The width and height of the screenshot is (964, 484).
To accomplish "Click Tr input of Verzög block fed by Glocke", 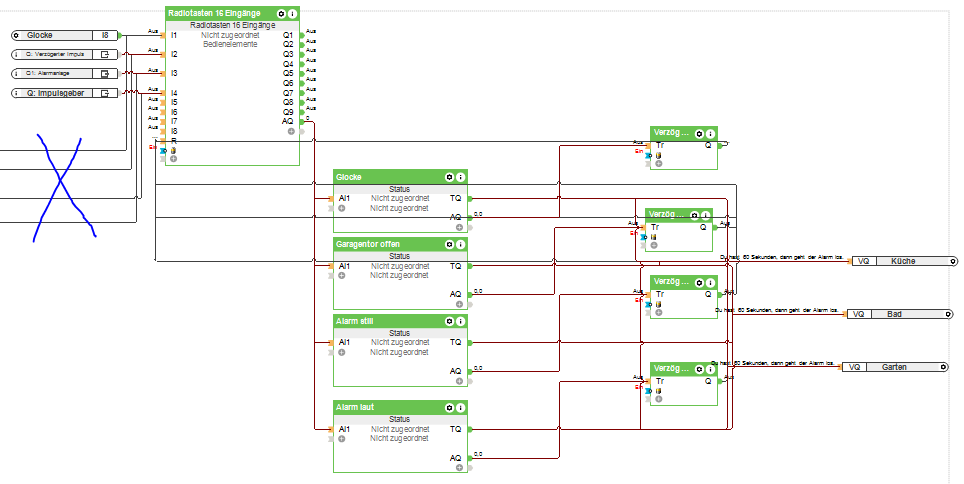I will click(660, 146).
